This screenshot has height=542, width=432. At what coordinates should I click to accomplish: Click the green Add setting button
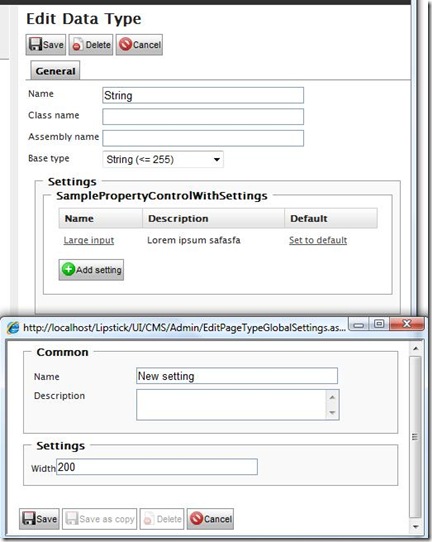coord(91,270)
